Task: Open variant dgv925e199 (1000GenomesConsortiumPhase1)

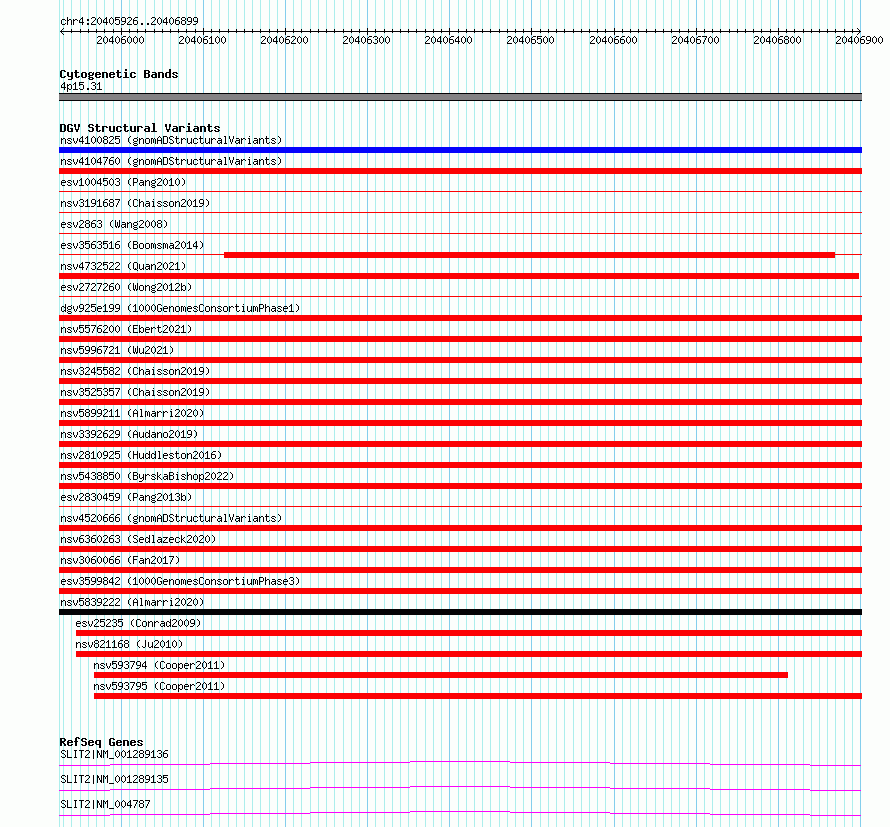Action: click(180, 308)
